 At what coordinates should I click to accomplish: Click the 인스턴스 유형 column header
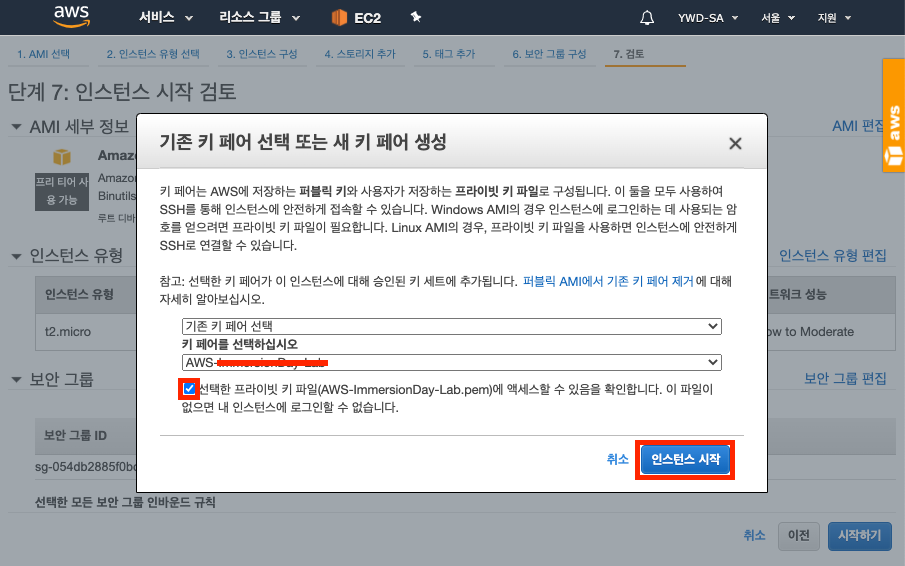click(x=79, y=294)
